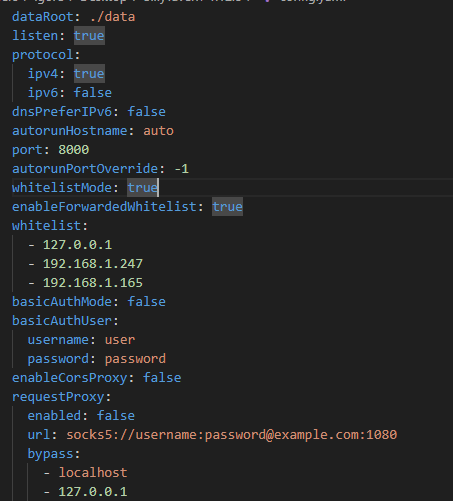453x501 pixels.
Task: Click the ipv6 false value
Action: (x=93, y=93)
